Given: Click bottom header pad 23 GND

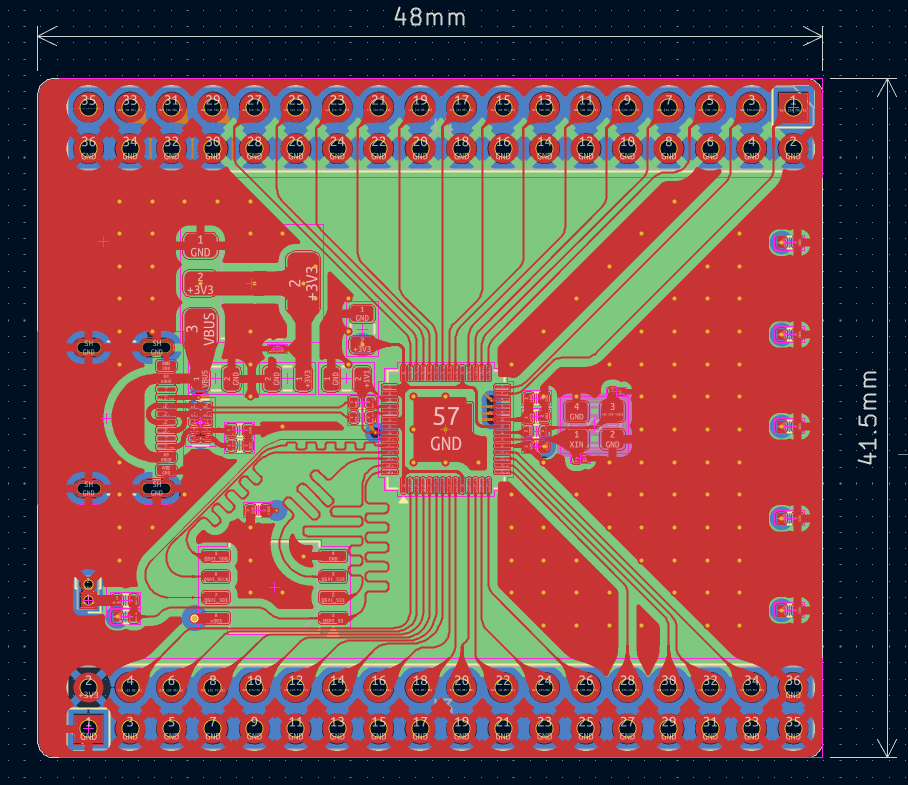Looking at the screenshot, I should point(544,728).
